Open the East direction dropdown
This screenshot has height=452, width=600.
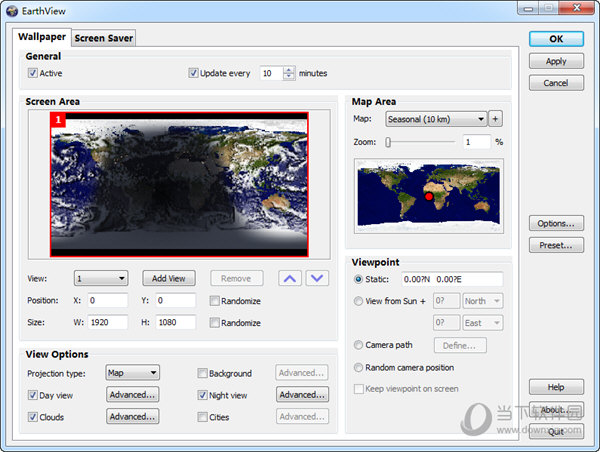(483, 323)
